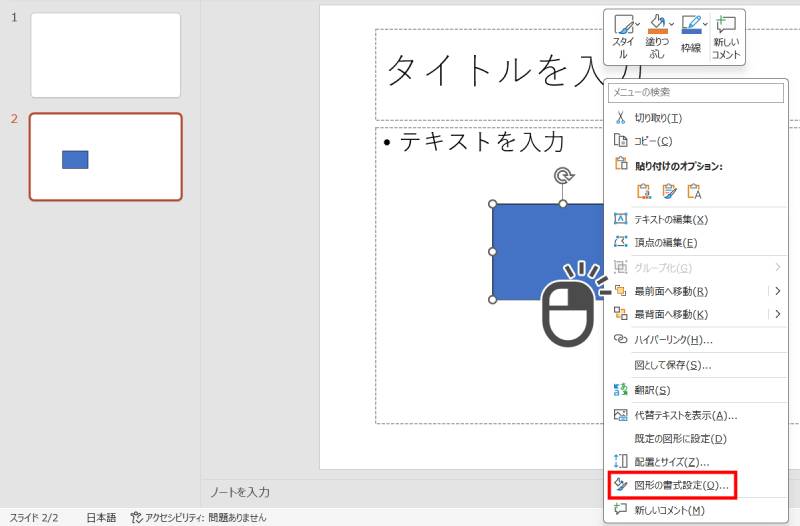Image resolution: width=800 pixels, height=526 pixels.
Task: Expand the 最前面へ移動 submenu arrow
Action: point(778,291)
